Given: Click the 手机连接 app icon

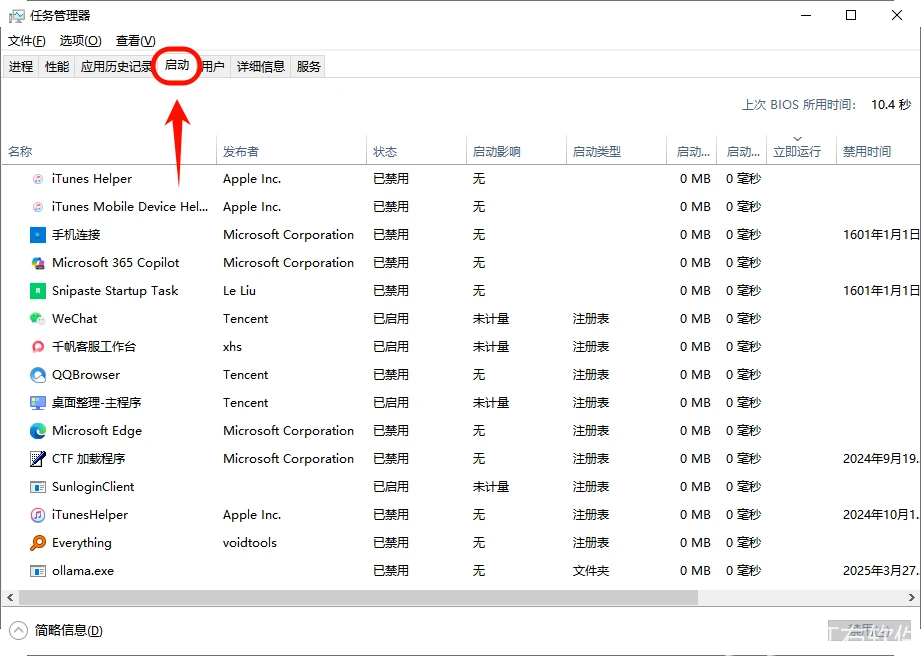Looking at the screenshot, I should point(38,235).
